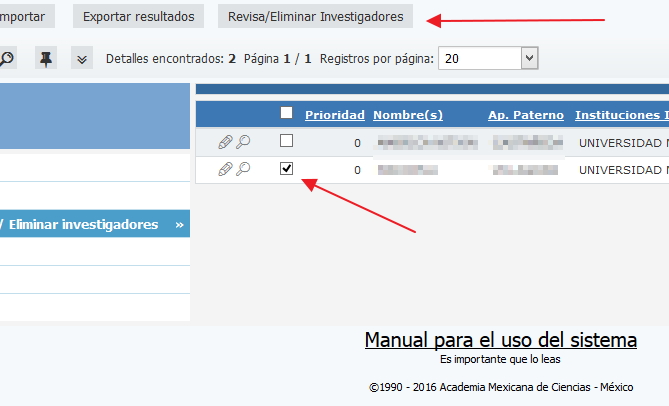Toggle the select-all checkbox in the table header
Image resolution: width=669 pixels, height=406 pixels.
[x=287, y=113]
